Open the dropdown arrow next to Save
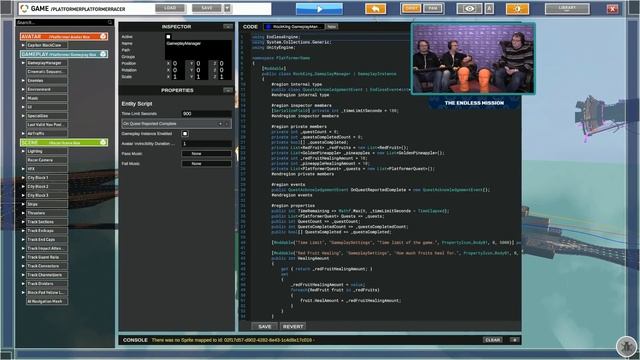This screenshot has height=360, width=640. (227, 8)
